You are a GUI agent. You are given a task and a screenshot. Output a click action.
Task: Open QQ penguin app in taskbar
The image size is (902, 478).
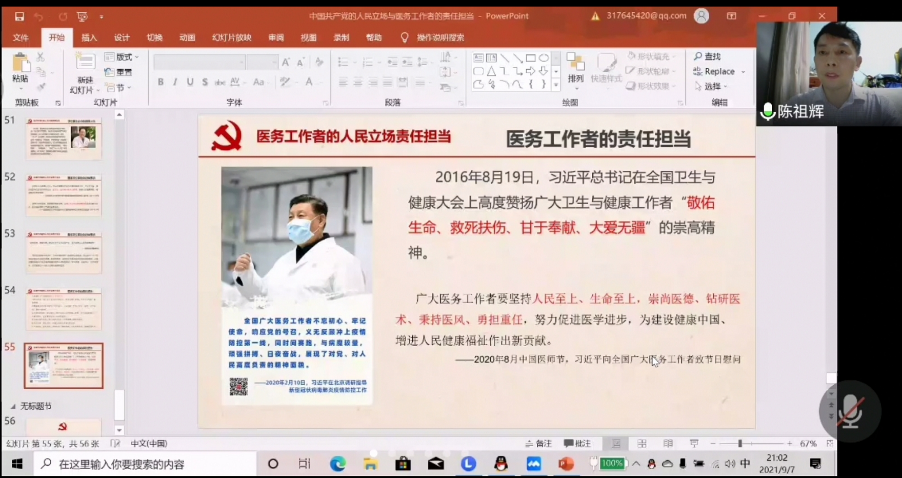point(501,464)
